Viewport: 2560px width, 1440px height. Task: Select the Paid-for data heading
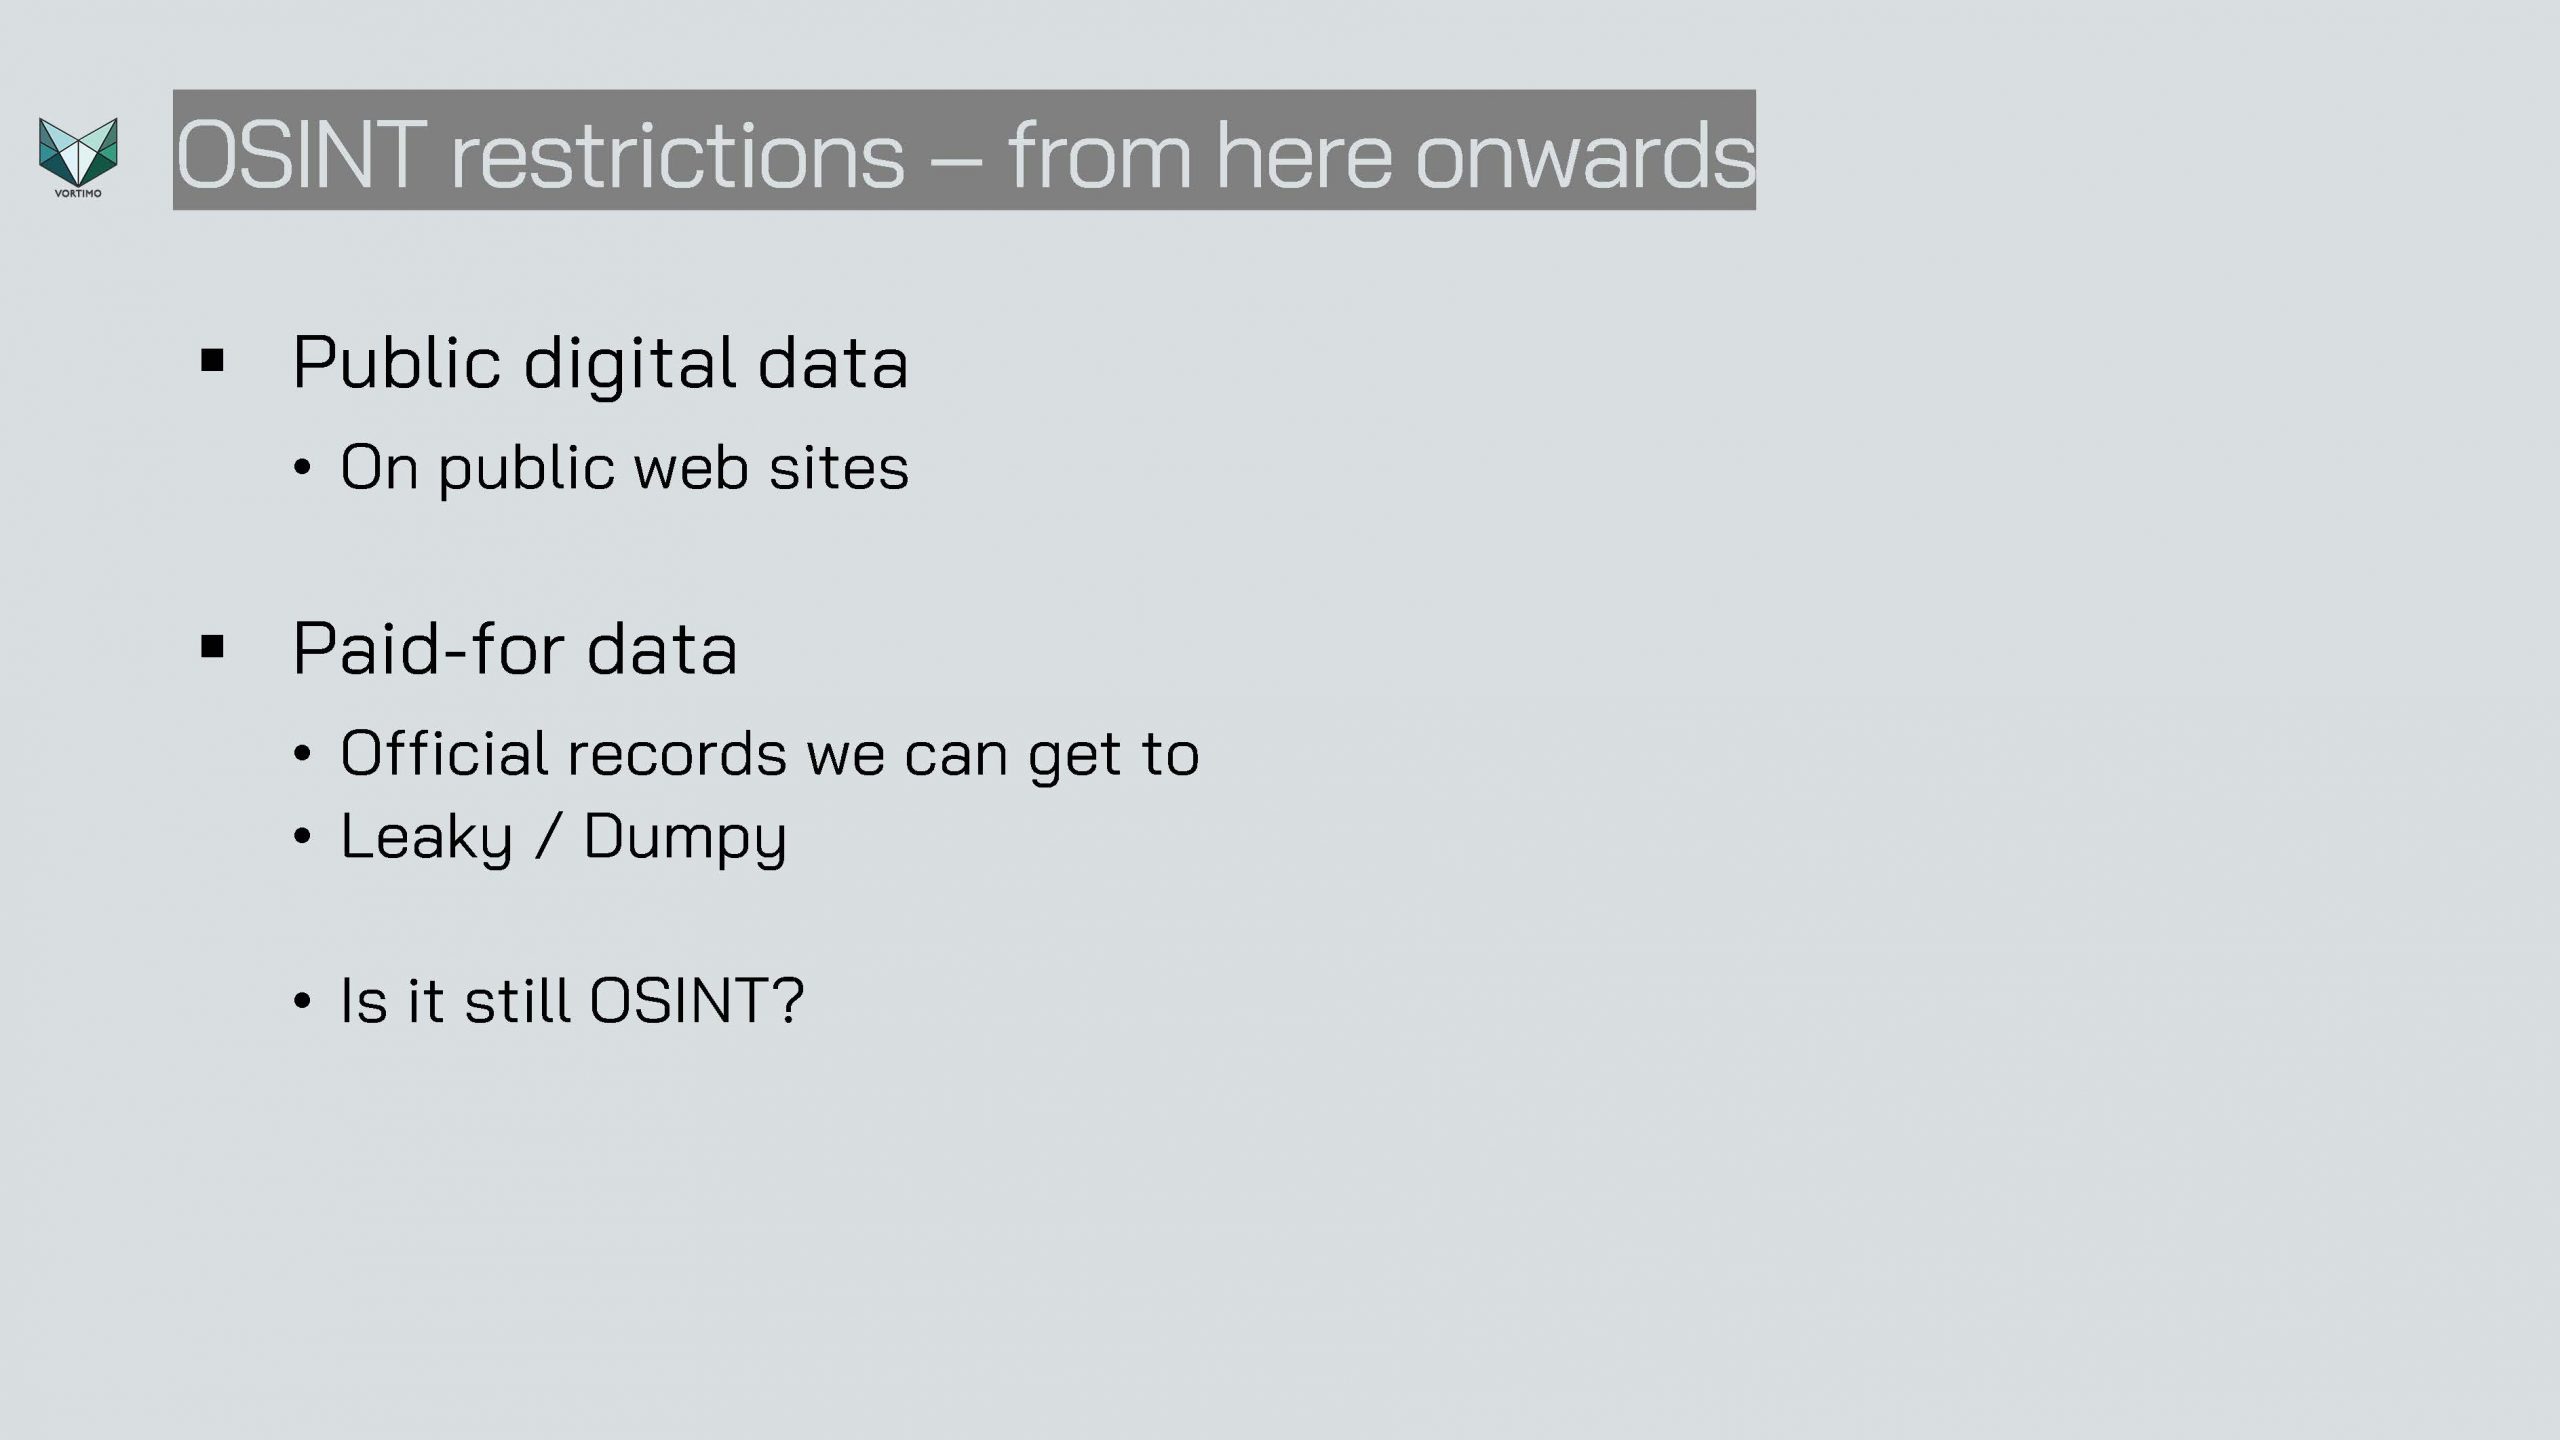515,648
